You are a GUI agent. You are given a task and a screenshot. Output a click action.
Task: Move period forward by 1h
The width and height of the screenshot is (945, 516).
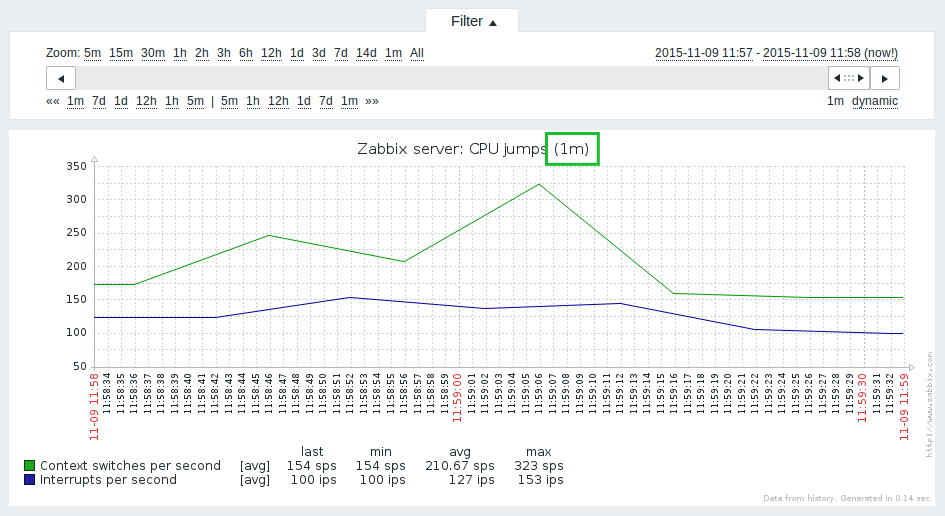(253, 101)
